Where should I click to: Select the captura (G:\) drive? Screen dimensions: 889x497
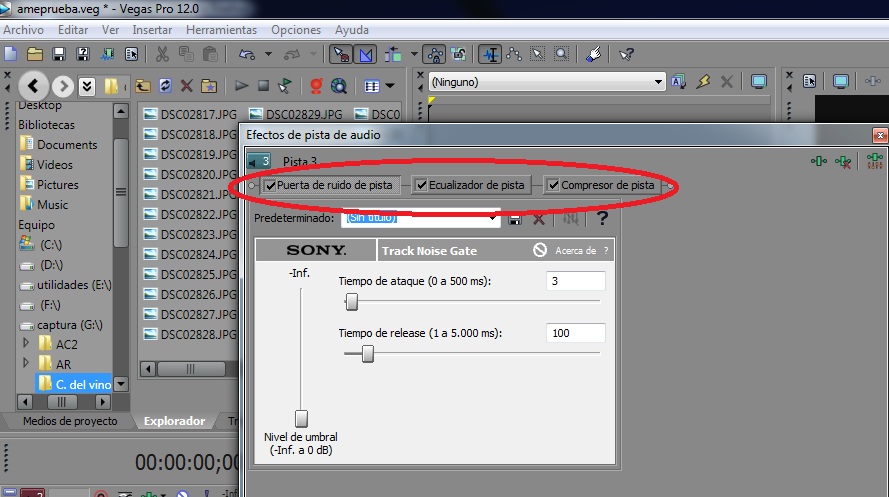coord(61,325)
